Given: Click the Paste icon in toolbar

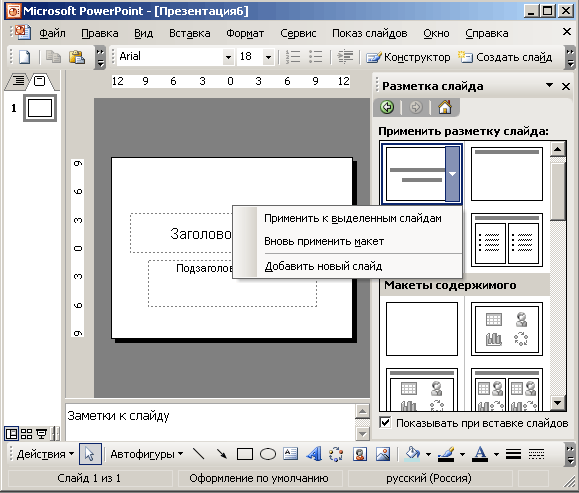Looking at the screenshot, I should pos(76,57).
